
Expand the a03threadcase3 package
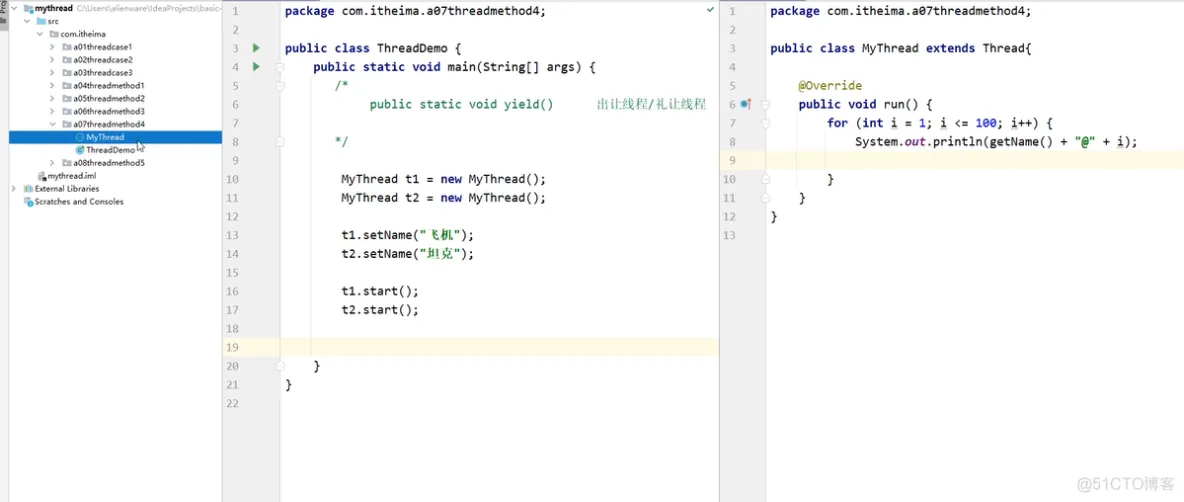52,72
